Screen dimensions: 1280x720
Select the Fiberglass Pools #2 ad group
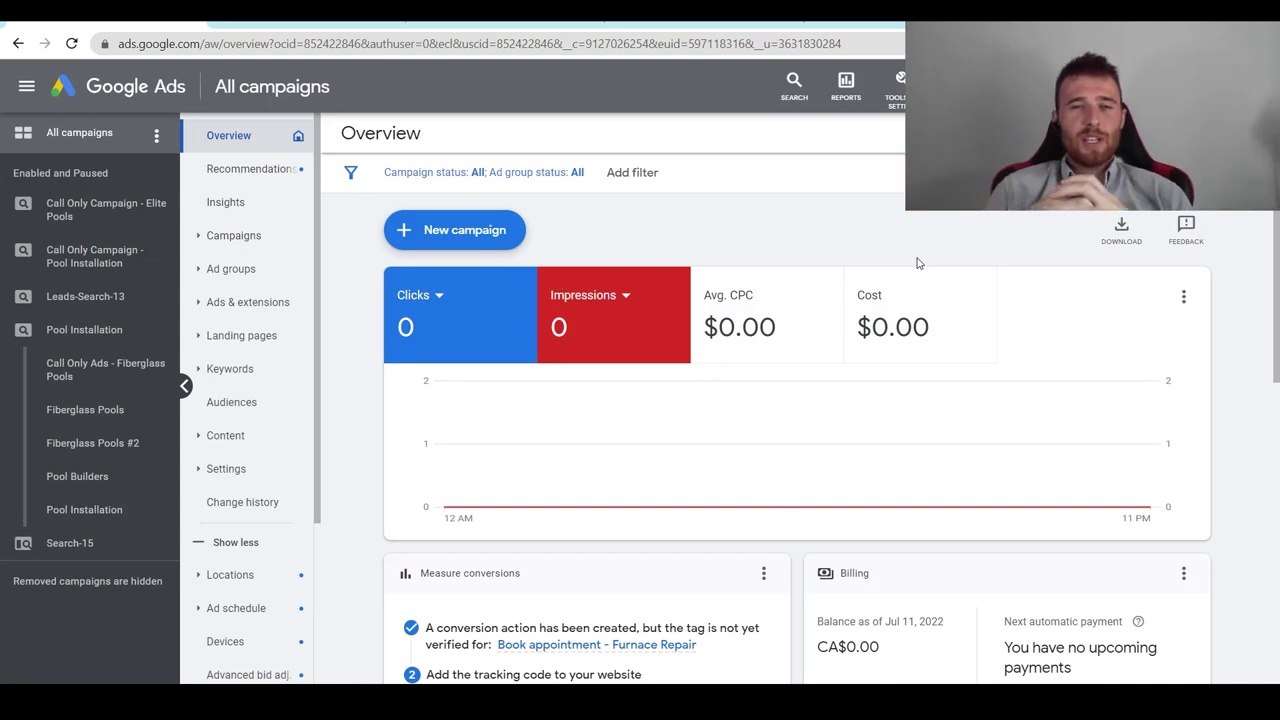point(92,443)
